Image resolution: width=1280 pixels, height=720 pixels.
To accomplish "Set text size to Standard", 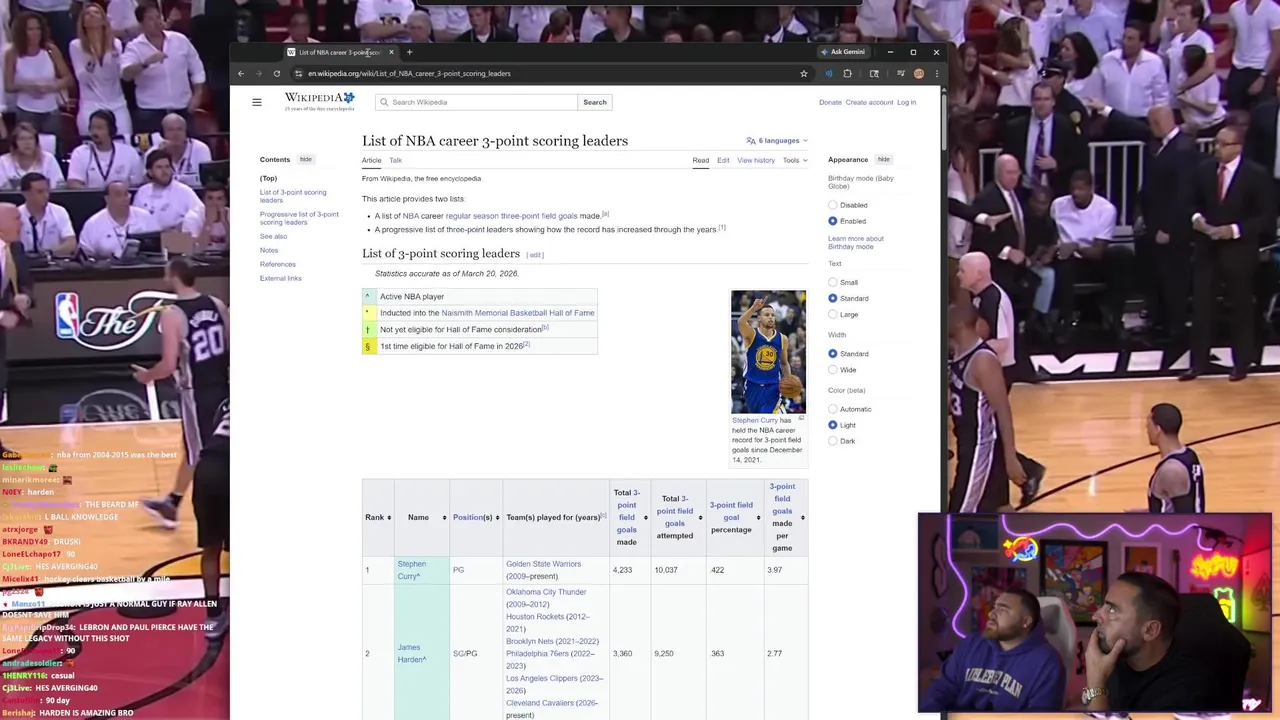I will pyautogui.click(x=833, y=298).
